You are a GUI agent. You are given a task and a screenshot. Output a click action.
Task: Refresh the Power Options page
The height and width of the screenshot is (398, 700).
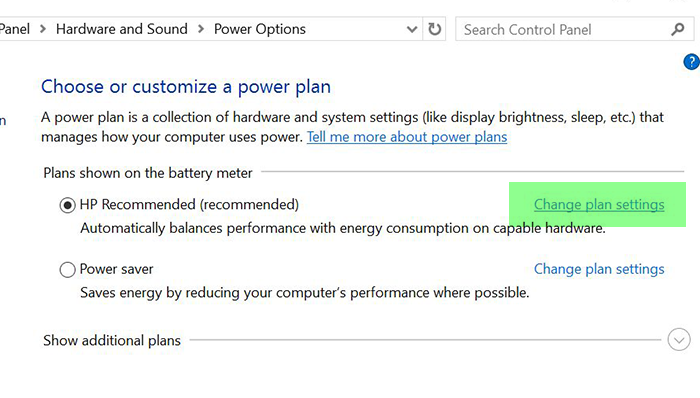pos(434,29)
